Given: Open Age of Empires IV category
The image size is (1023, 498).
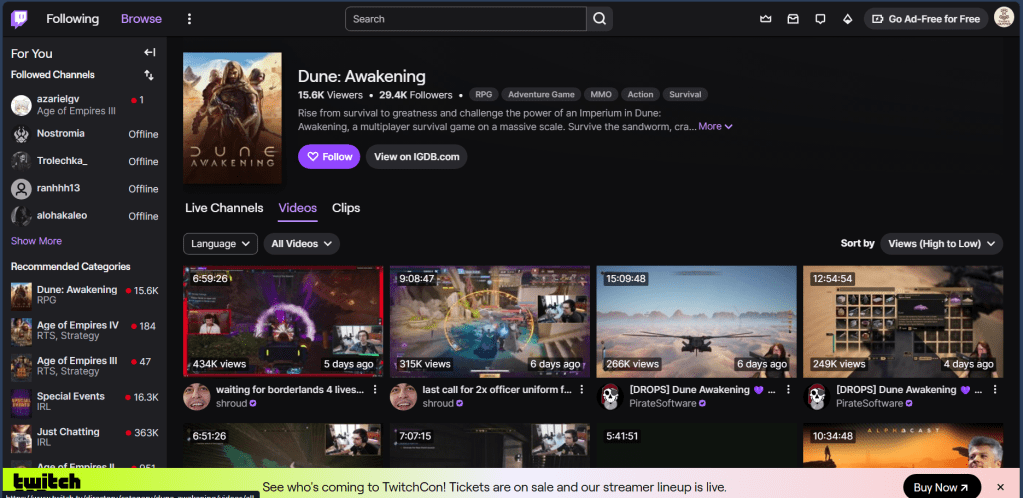Looking at the screenshot, I should click(85, 330).
